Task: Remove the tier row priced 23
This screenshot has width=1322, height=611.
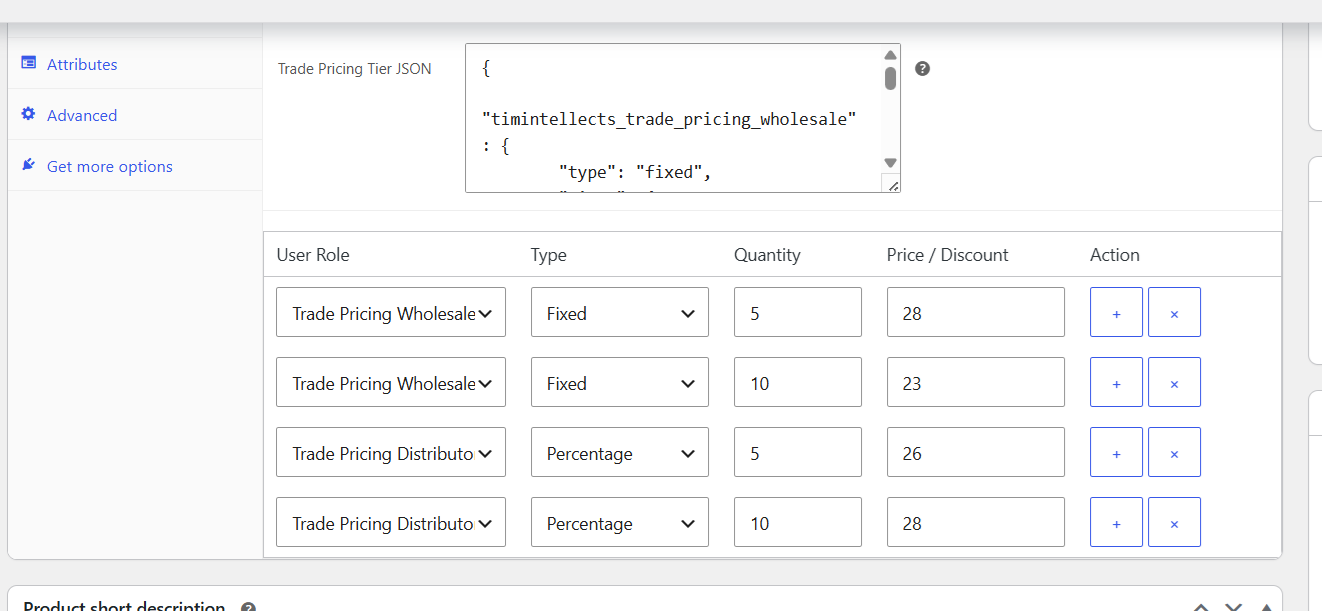Action: click(x=1174, y=383)
